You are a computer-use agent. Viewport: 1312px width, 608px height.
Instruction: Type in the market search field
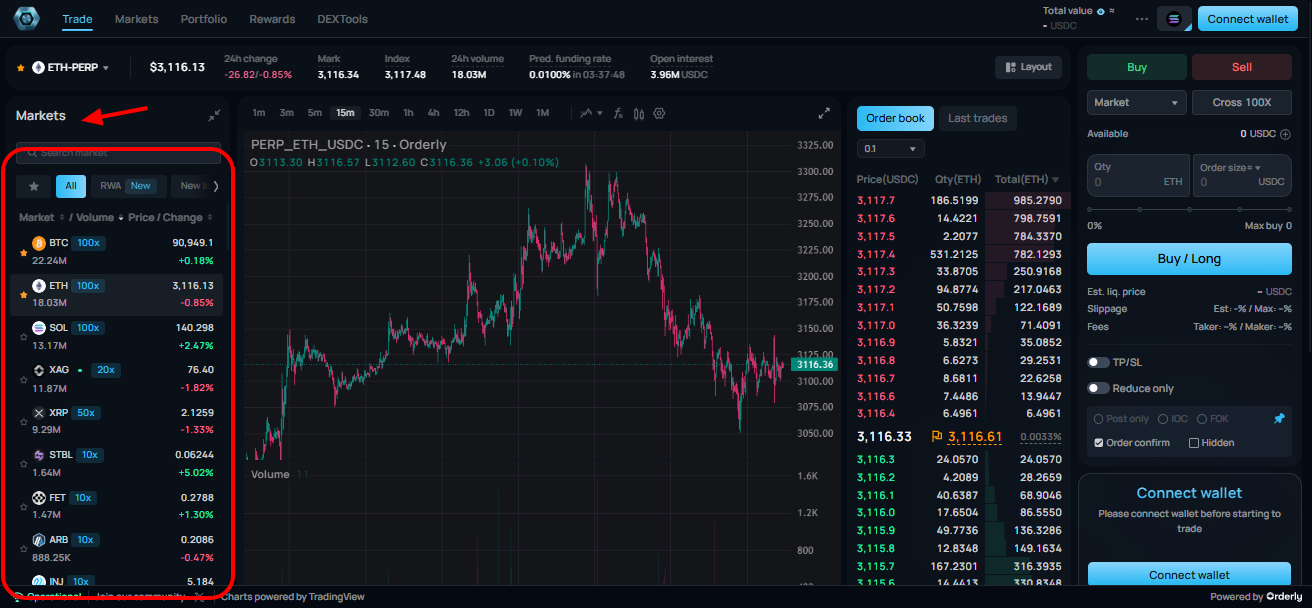click(x=117, y=154)
